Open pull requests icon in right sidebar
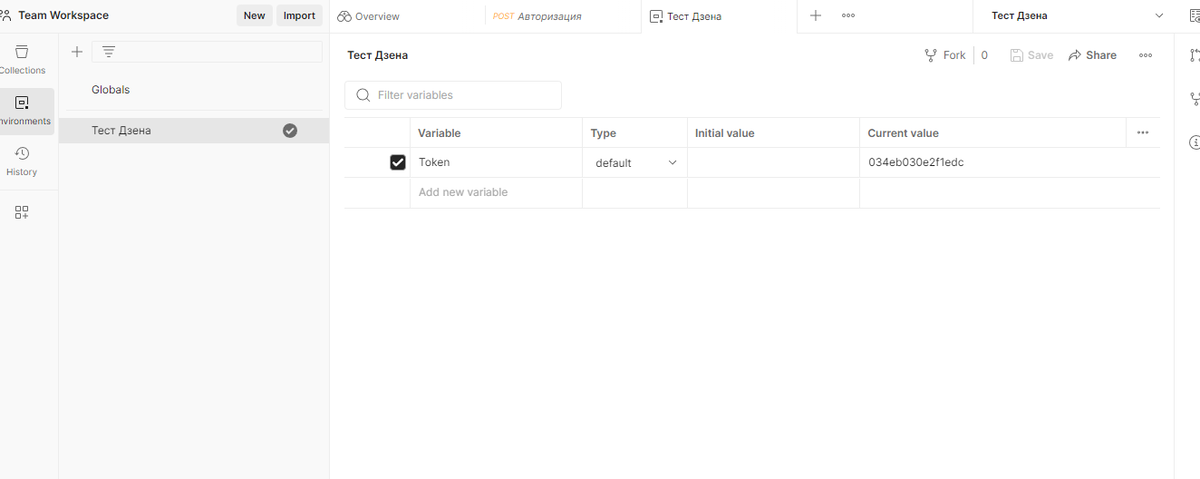The image size is (1200, 479). pos(1193,55)
